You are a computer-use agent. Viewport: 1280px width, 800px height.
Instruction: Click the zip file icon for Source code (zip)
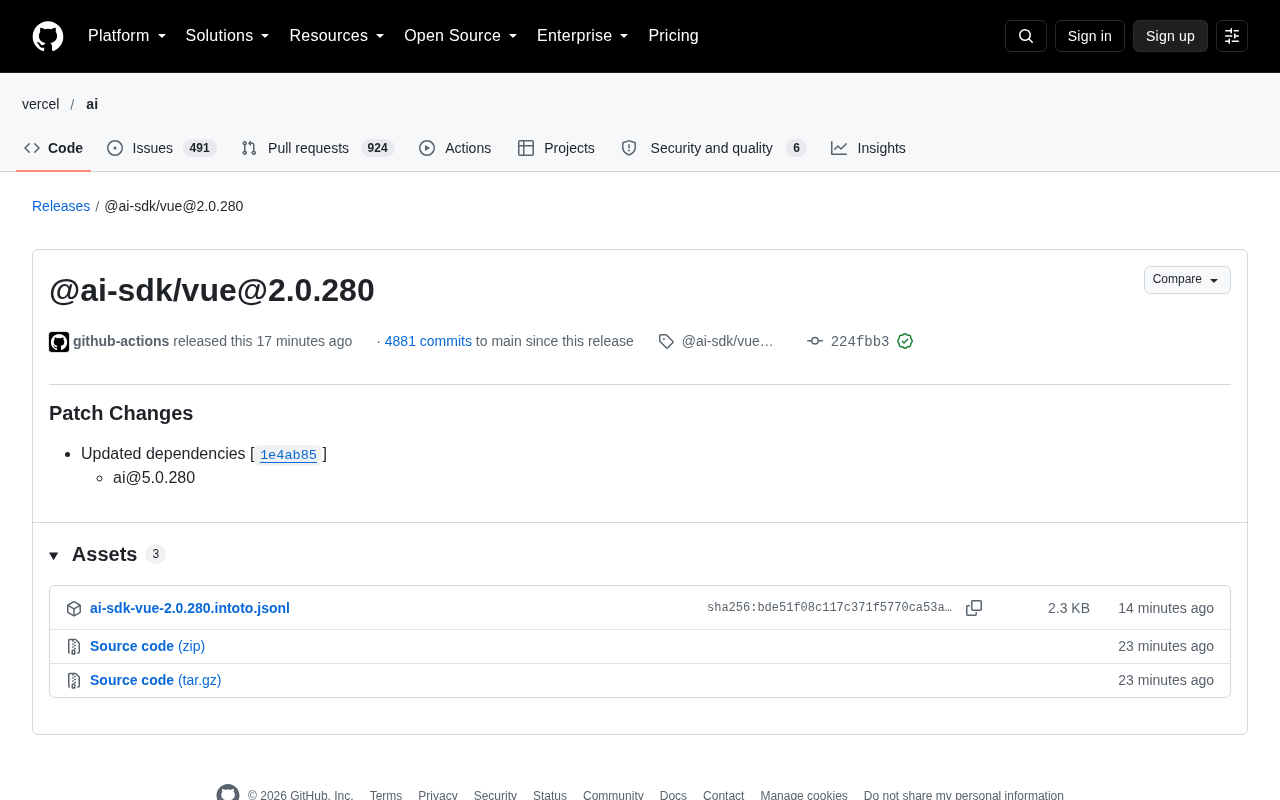tap(74, 647)
